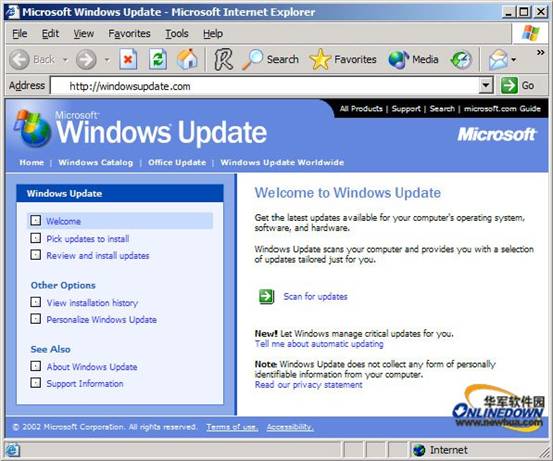Viewport: 553px width, 461px height.
Task: Expand the toolbar overflow chevron
Action: [x=540, y=53]
